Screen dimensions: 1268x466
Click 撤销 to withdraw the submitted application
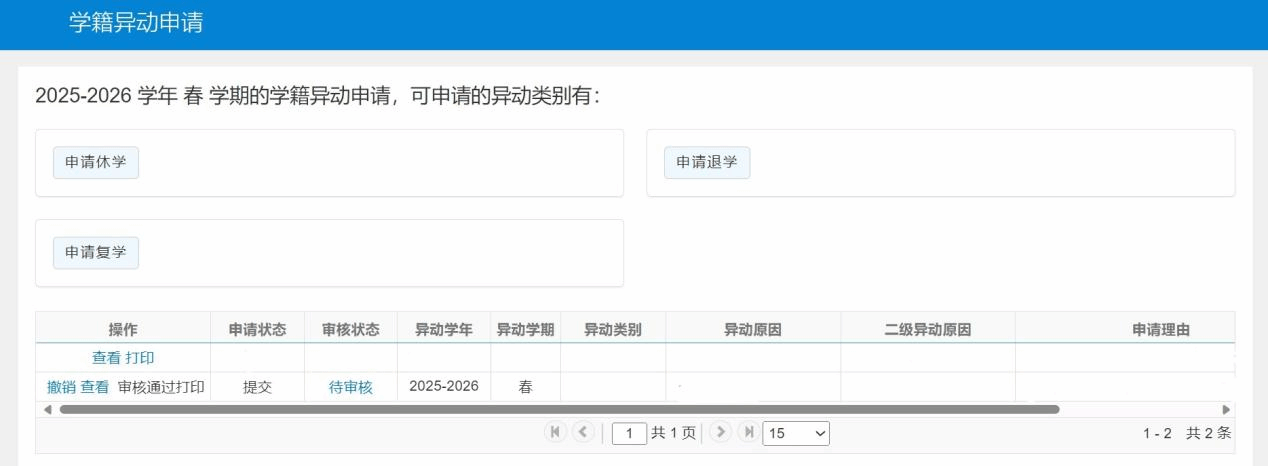click(x=61, y=387)
